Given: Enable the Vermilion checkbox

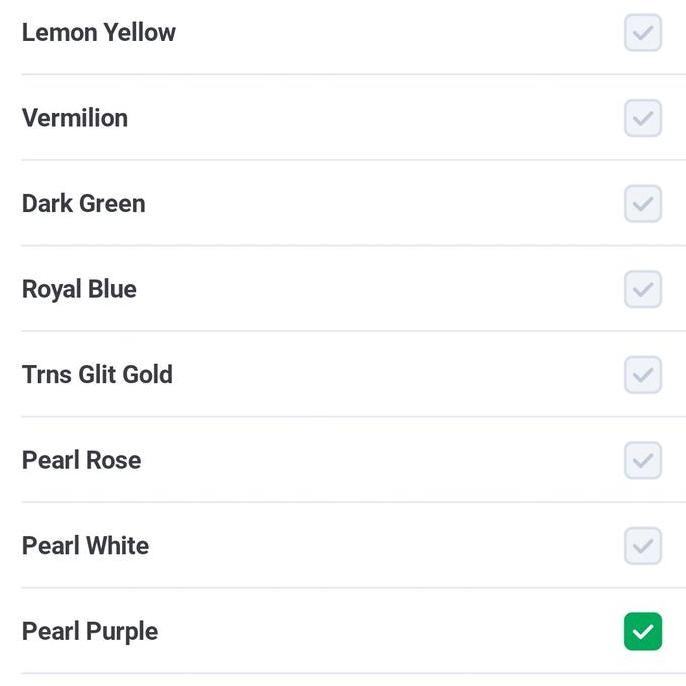Looking at the screenshot, I should tap(643, 118).
